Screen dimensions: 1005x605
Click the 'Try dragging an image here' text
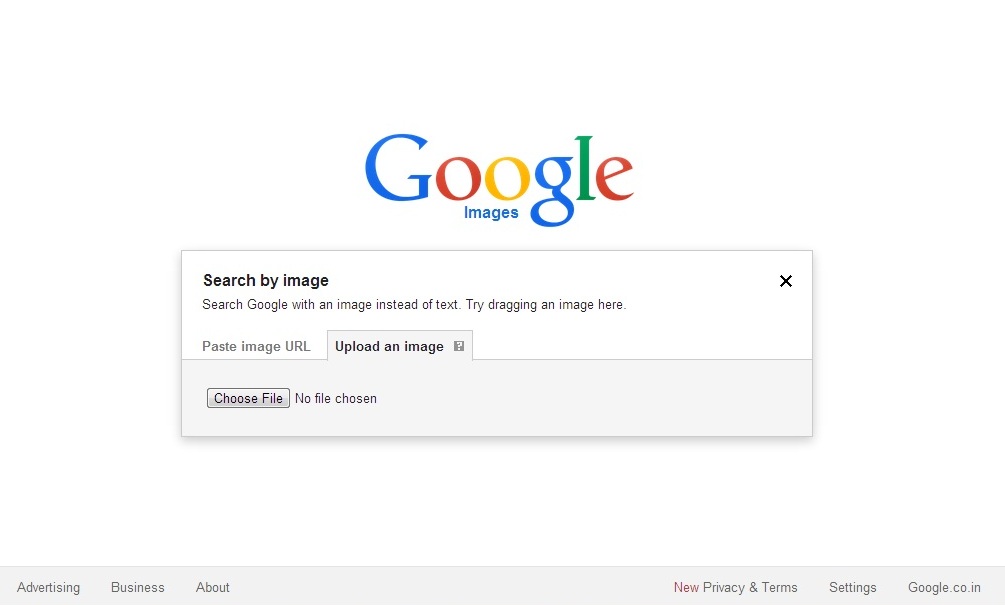tap(545, 304)
